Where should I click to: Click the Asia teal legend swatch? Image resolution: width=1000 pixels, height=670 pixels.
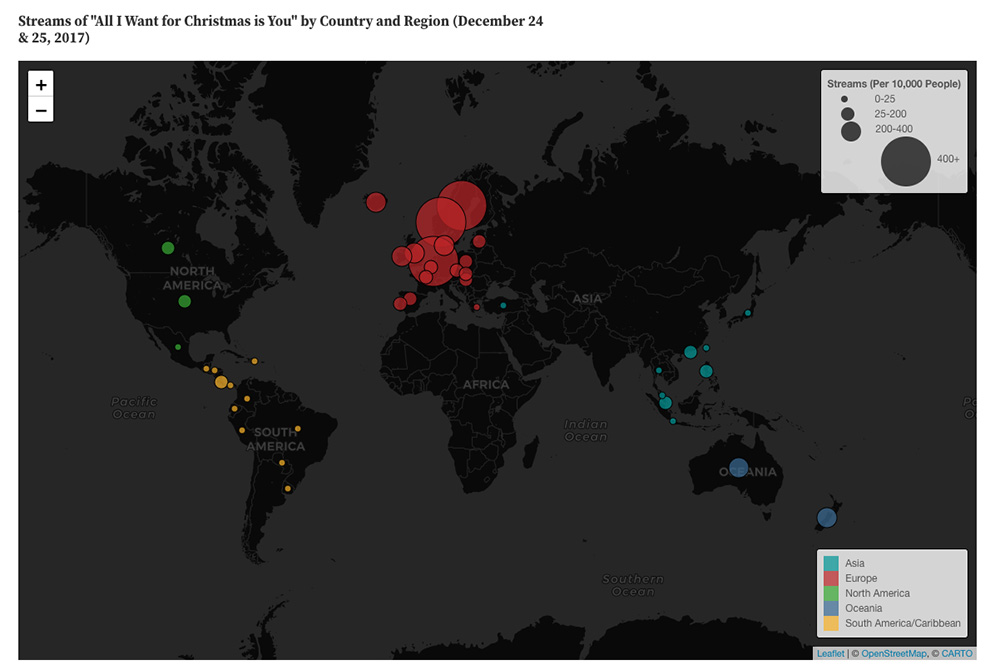(832, 564)
